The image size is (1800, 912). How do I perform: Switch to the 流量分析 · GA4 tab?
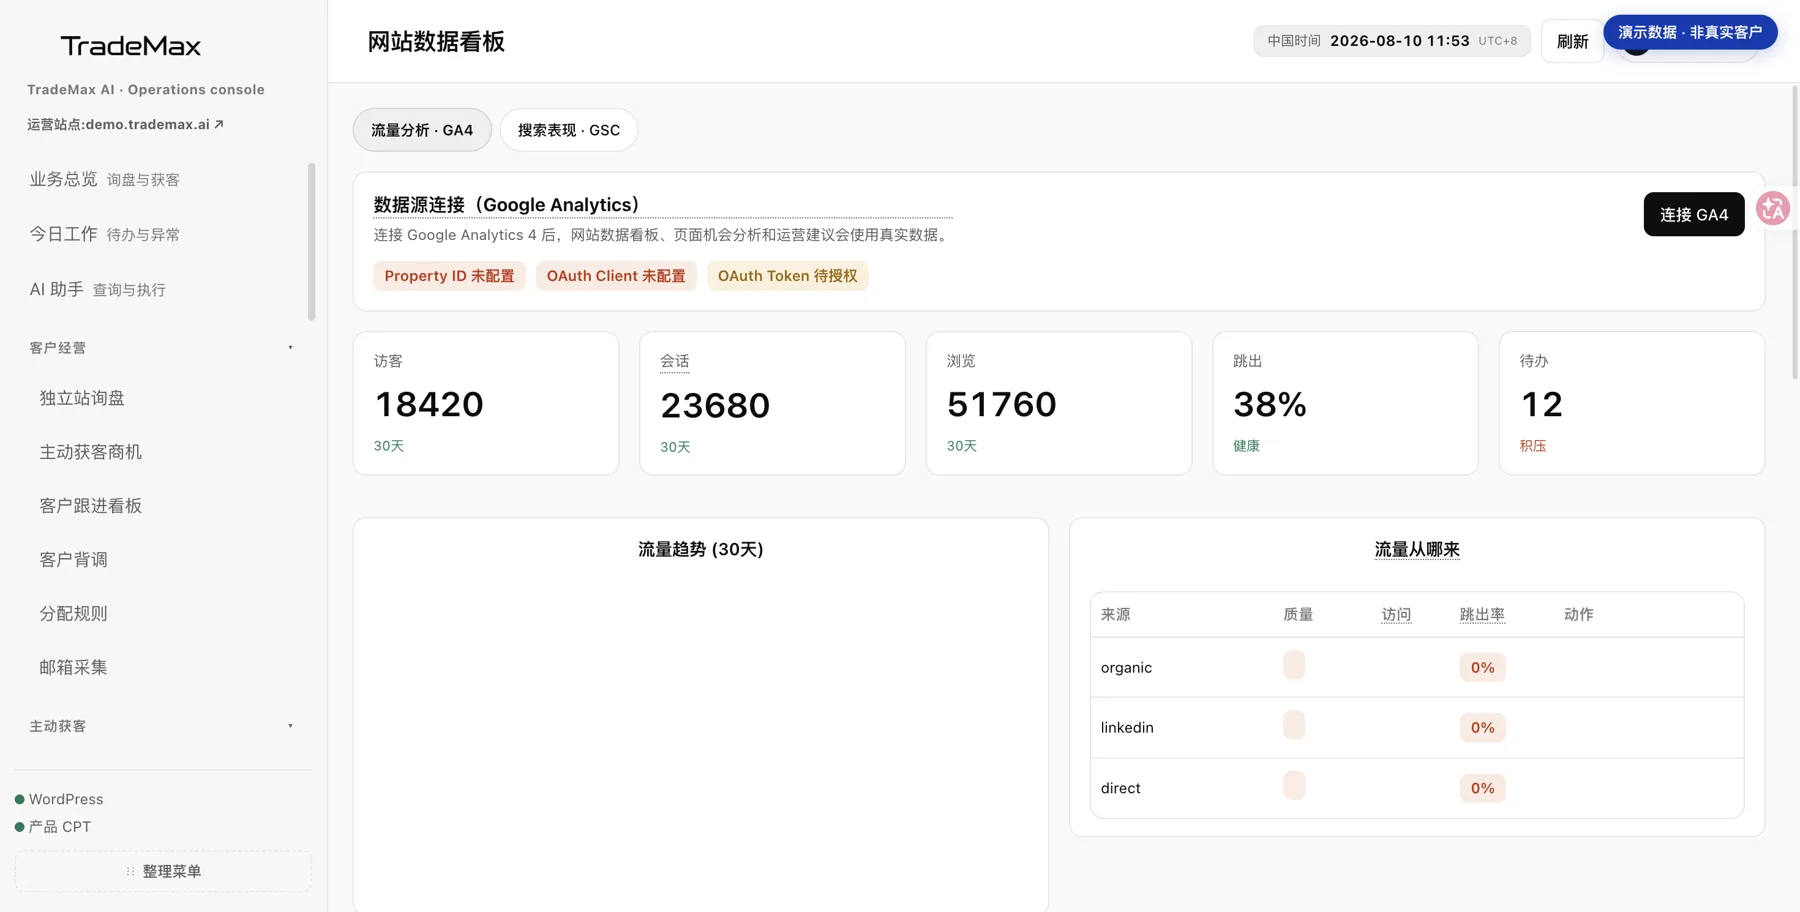(422, 130)
